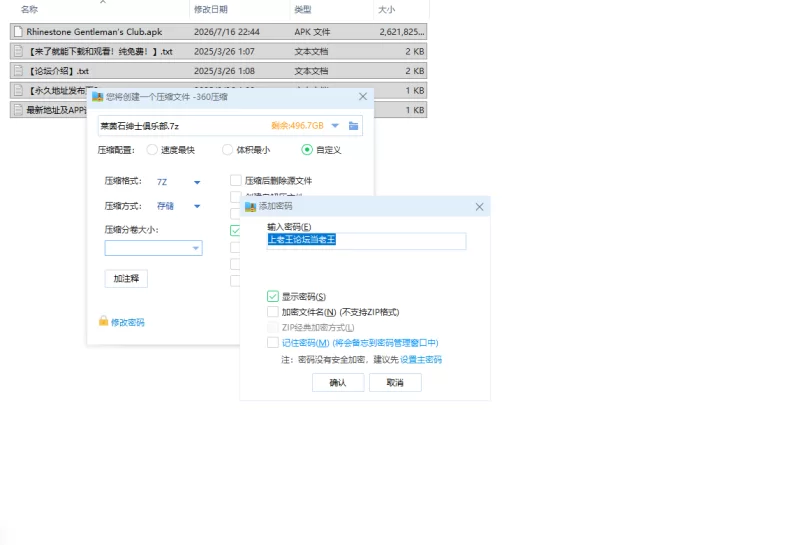
Task: Select file name Rhinestone Gentleman's Club.apk
Action: click(x=94, y=32)
